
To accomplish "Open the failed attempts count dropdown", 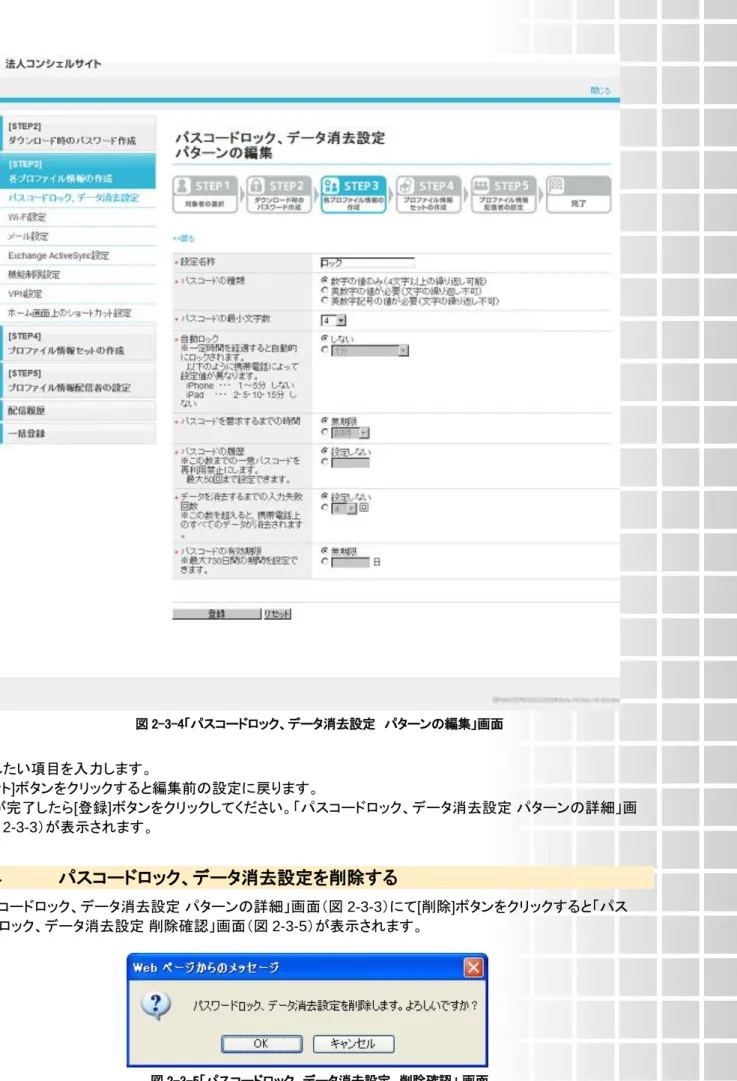I will pyautogui.click(x=344, y=508).
